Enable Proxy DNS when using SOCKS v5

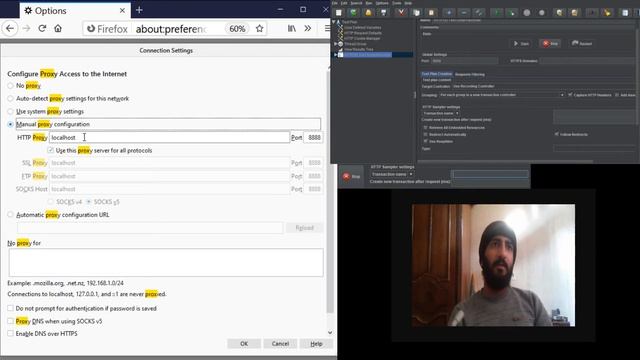coord(10,321)
